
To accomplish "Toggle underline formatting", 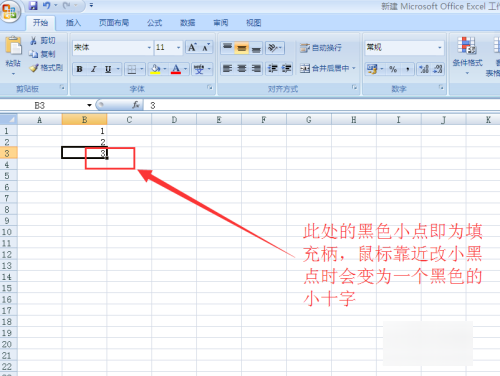I will pyautogui.click(x=108, y=69).
